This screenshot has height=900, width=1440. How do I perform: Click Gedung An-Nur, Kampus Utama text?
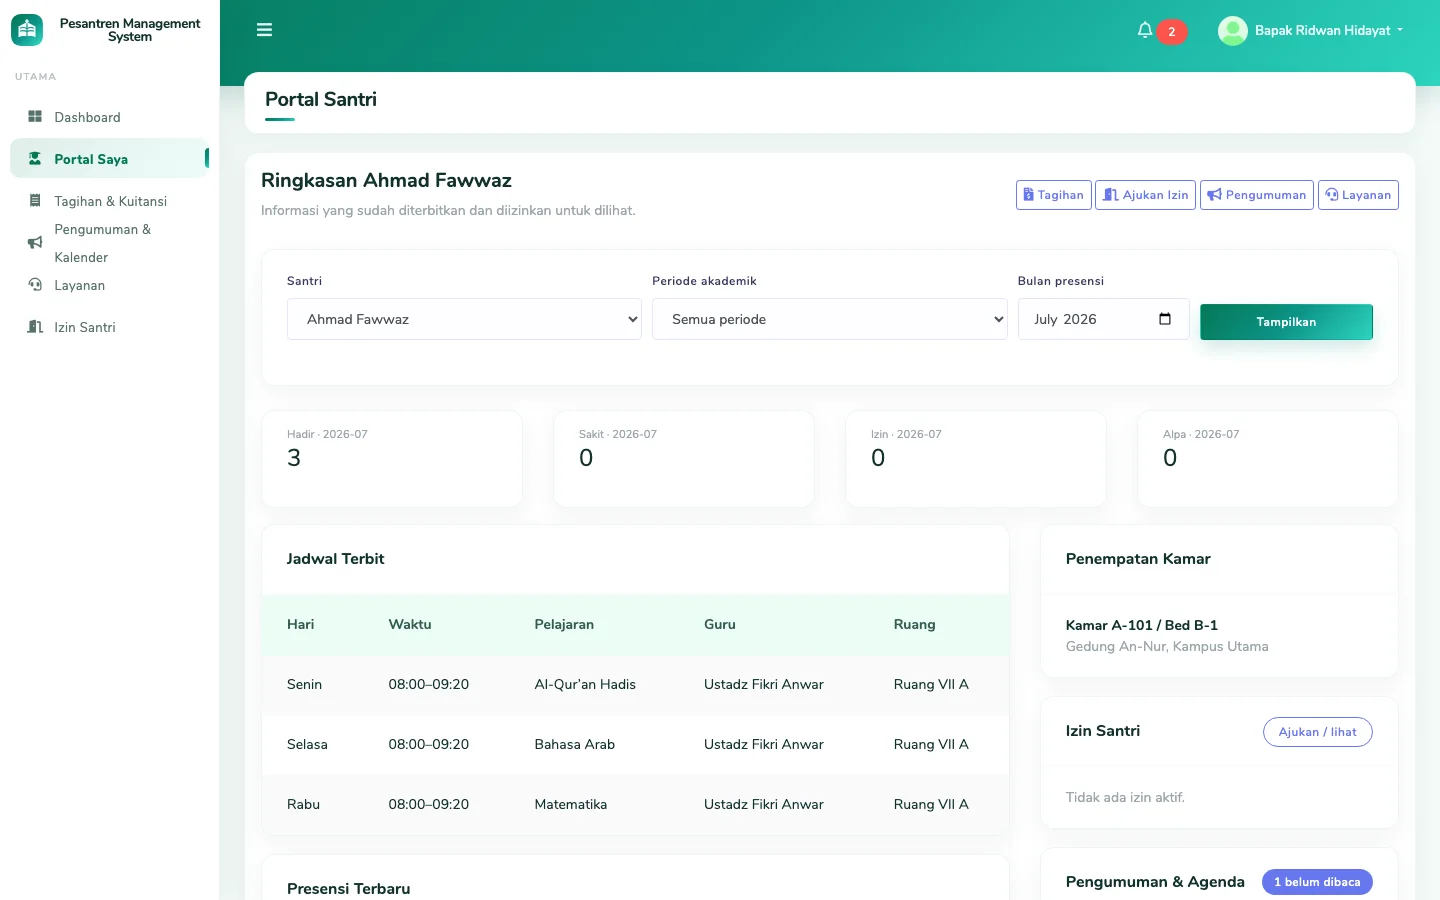[1167, 646]
